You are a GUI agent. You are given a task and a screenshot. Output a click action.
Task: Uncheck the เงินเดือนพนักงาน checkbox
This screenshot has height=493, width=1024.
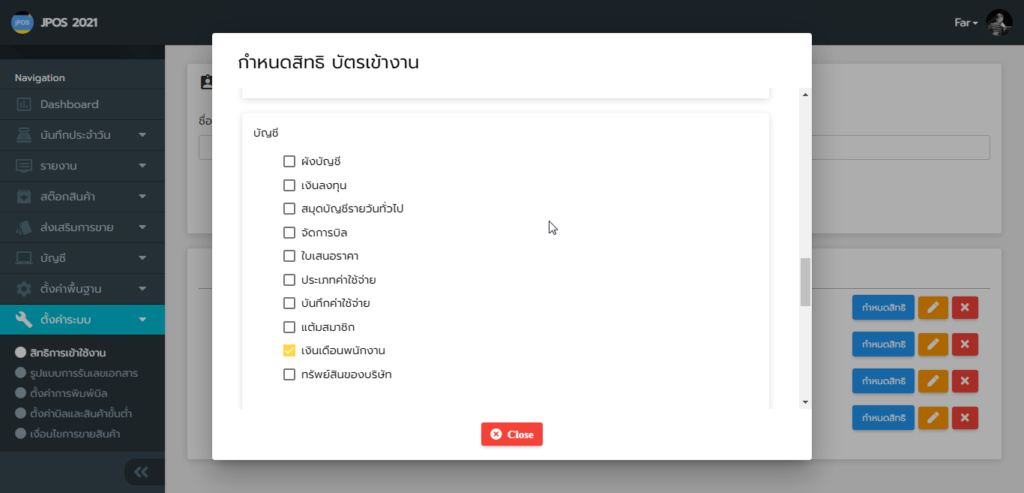(x=289, y=351)
